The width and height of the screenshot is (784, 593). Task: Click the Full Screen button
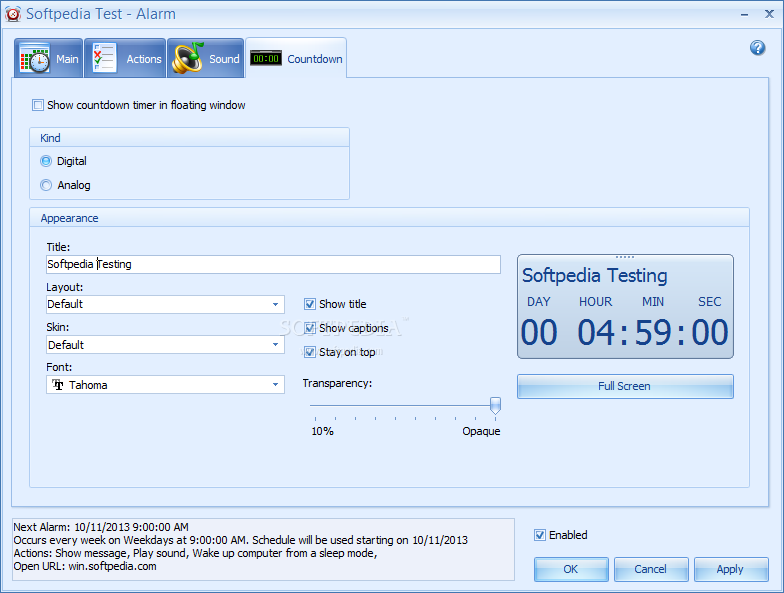click(625, 386)
